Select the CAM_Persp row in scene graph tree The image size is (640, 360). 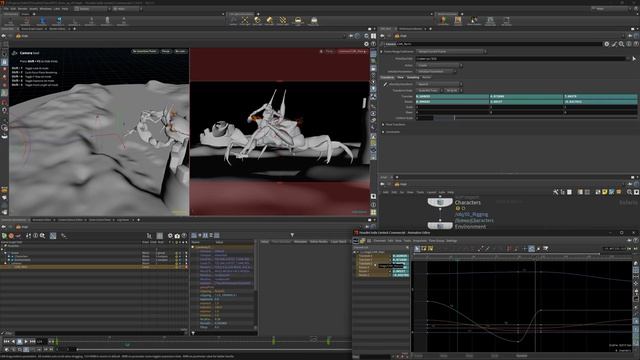(94, 267)
